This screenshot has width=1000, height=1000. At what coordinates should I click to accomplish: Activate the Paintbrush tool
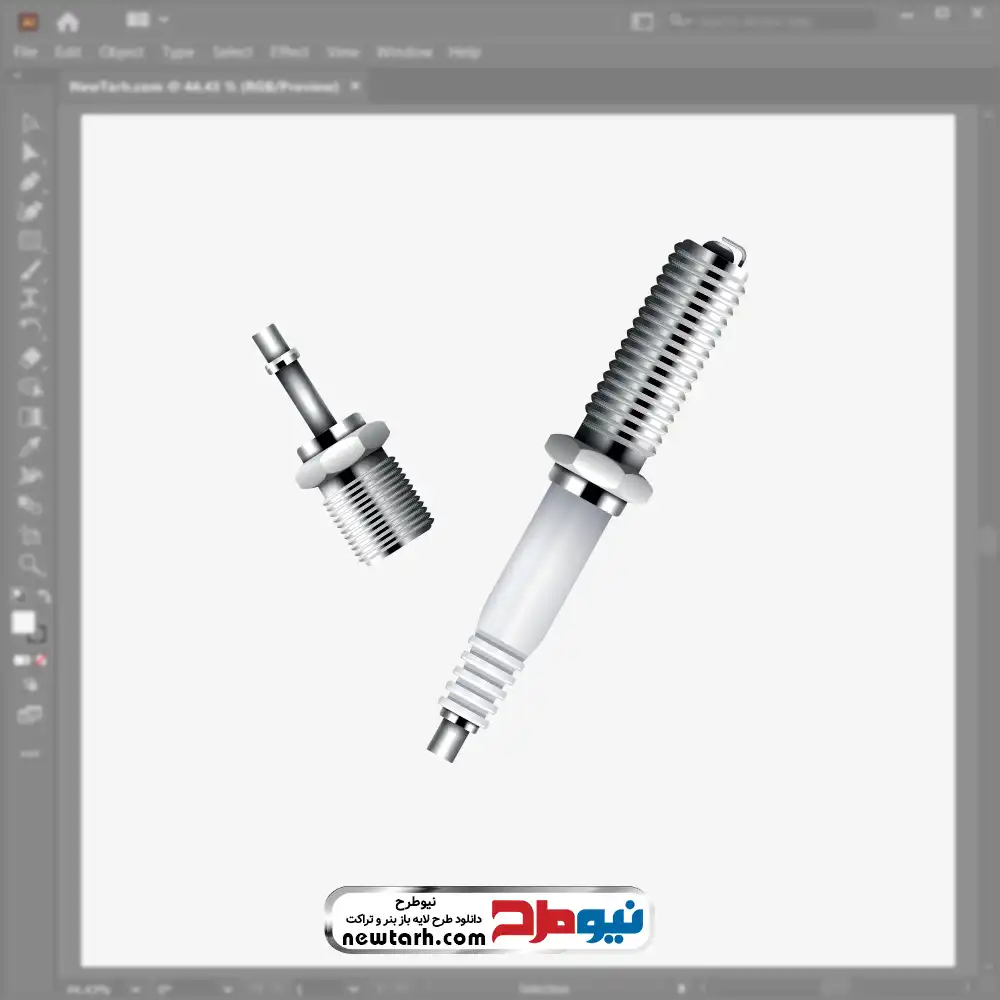30,270
